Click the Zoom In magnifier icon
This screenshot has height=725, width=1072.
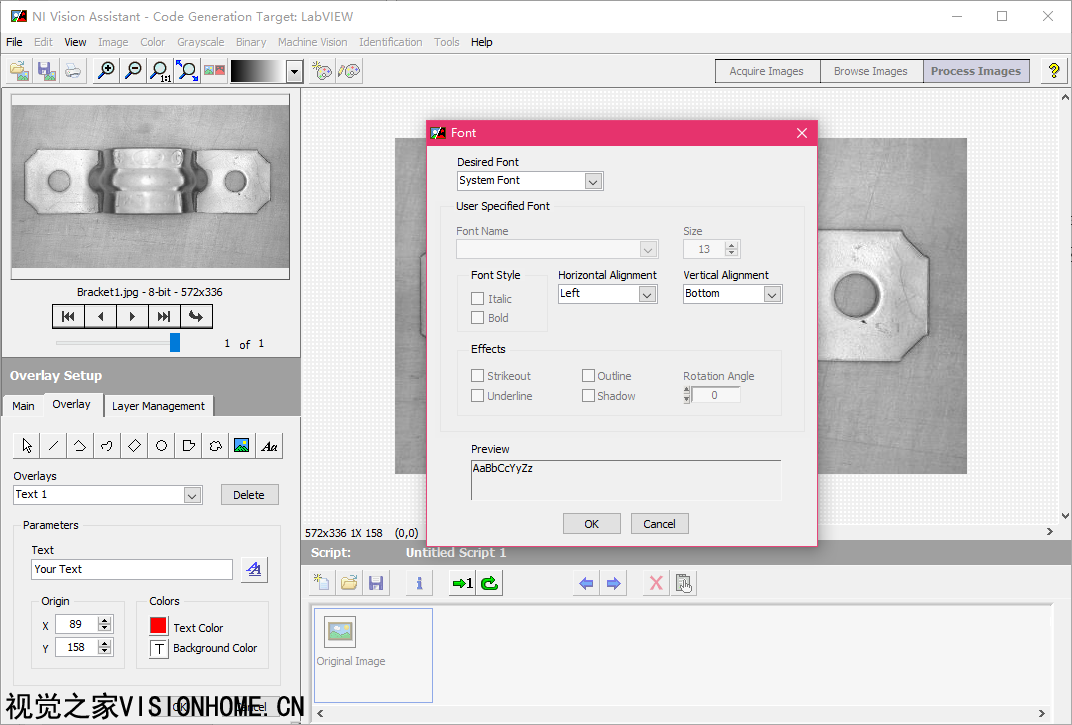tap(105, 71)
